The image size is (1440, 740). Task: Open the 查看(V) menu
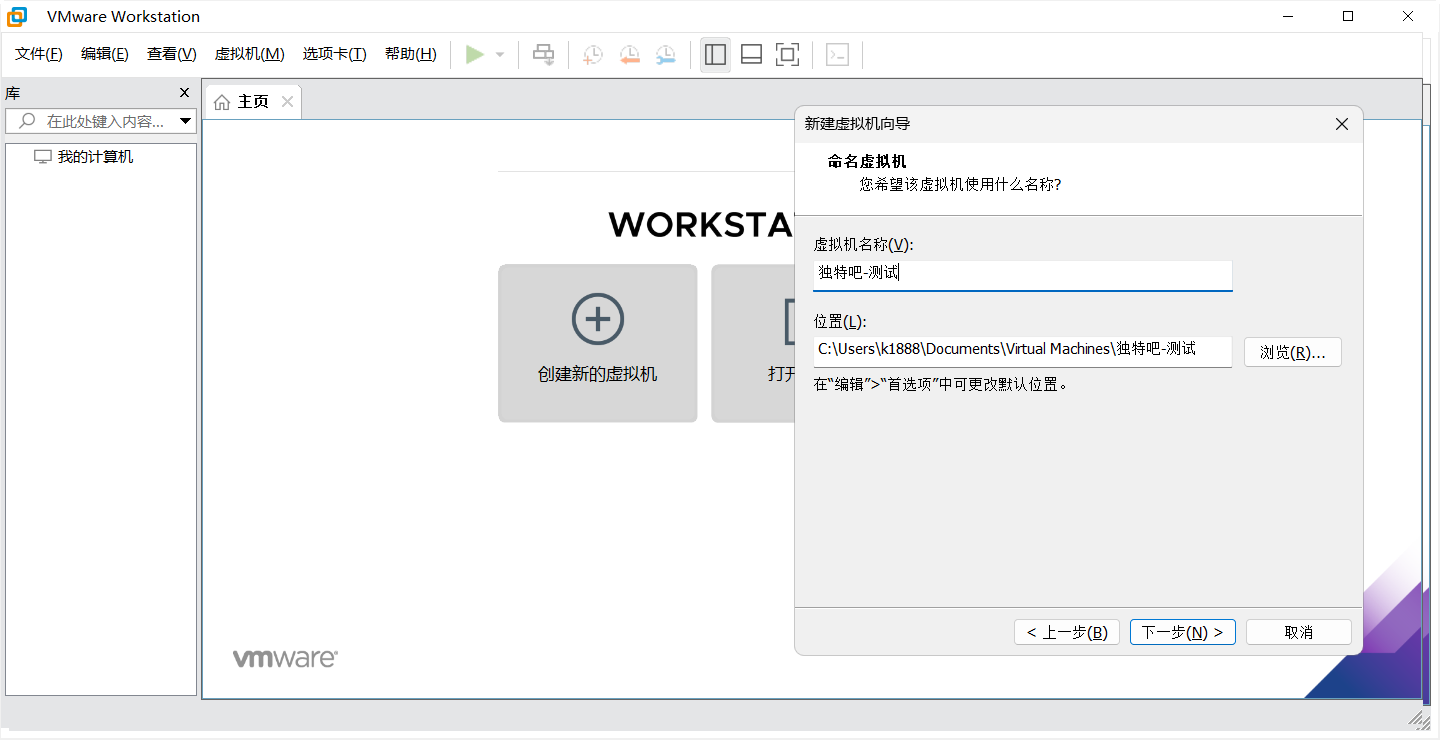172,54
